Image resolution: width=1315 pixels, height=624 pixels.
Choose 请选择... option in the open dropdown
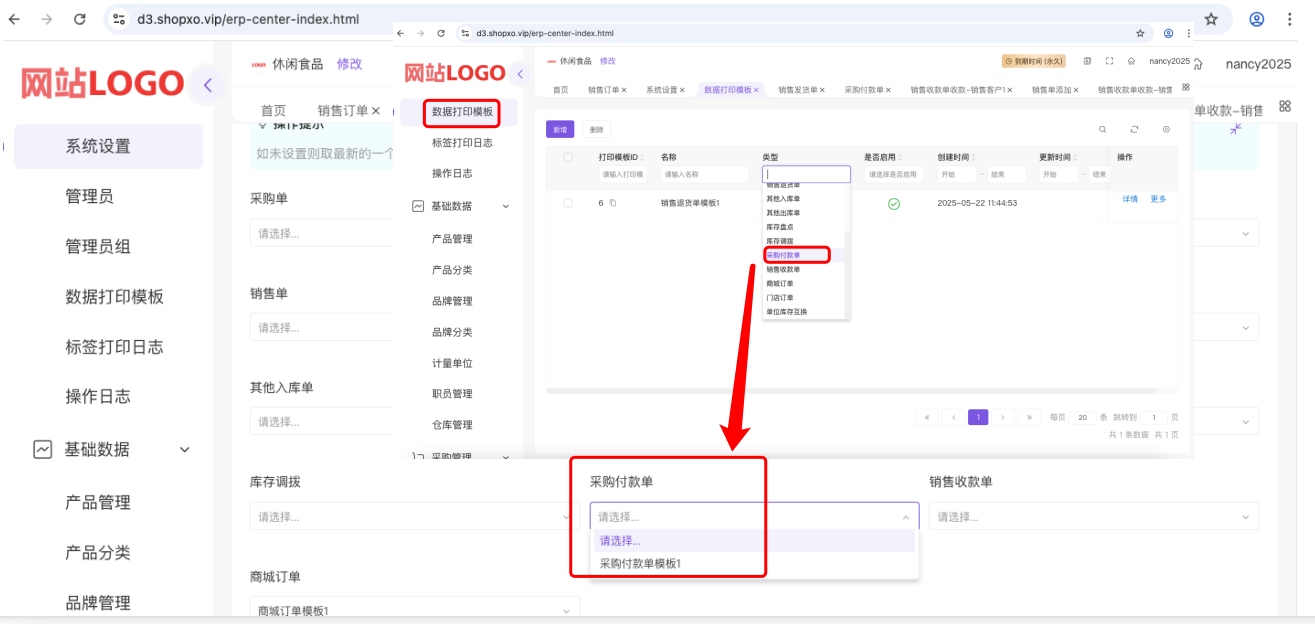point(754,541)
